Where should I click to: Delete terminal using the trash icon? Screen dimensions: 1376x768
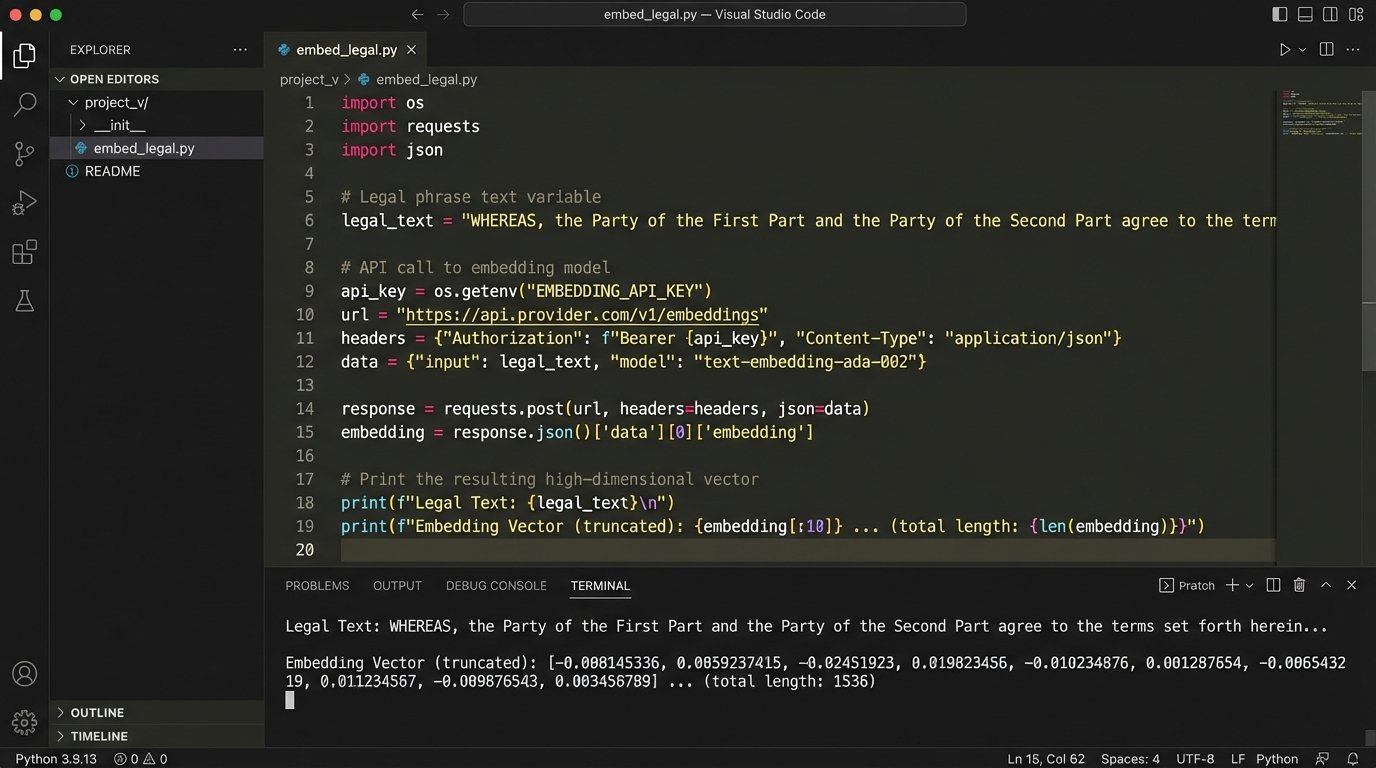[x=1299, y=585]
